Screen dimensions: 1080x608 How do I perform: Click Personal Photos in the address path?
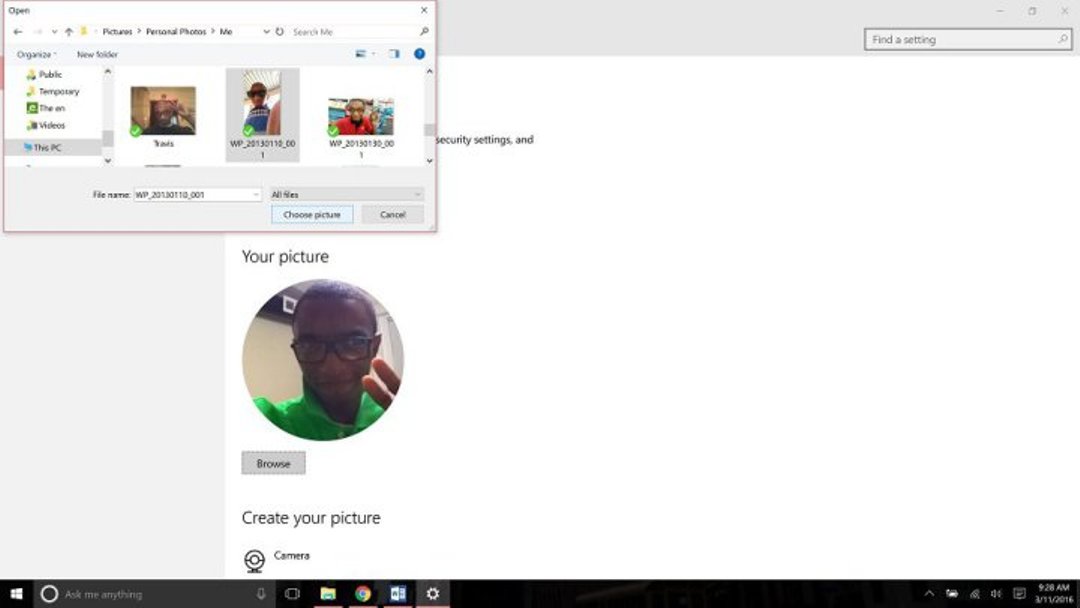[176, 32]
